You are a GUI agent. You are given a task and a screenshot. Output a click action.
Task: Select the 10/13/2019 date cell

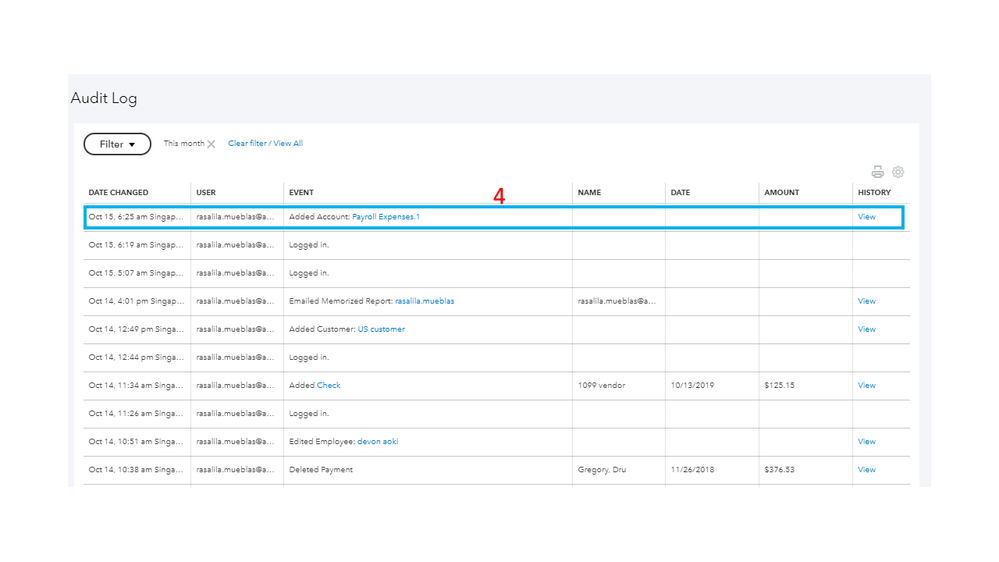[693, 385]
